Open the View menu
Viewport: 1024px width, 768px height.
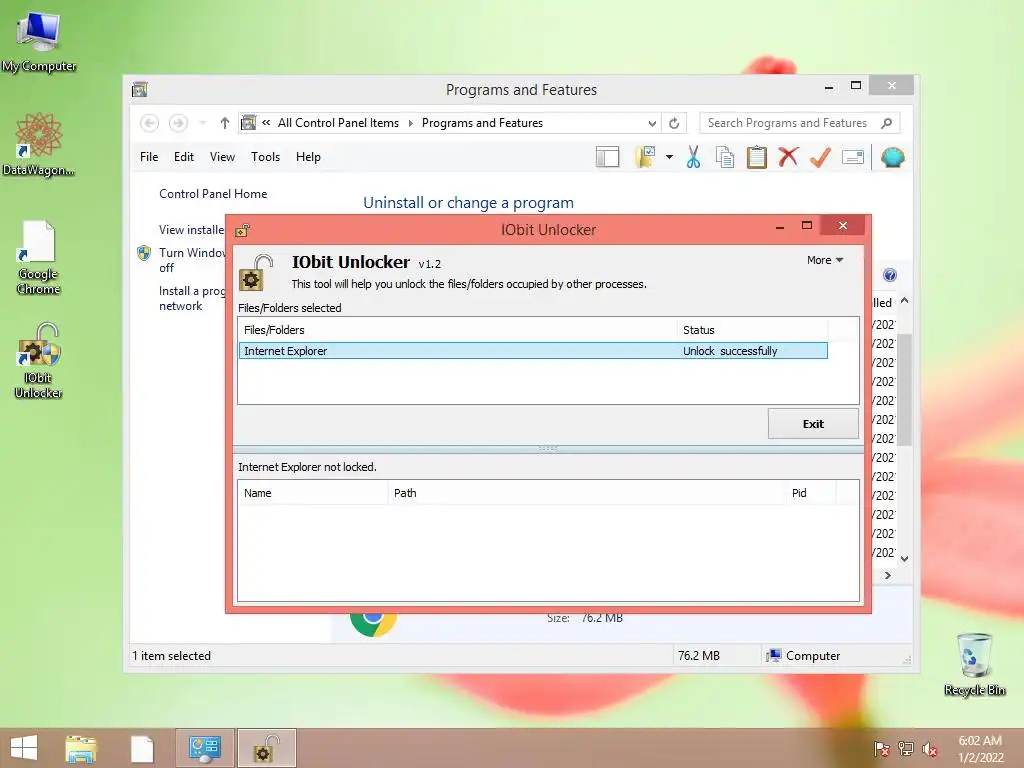222,157
